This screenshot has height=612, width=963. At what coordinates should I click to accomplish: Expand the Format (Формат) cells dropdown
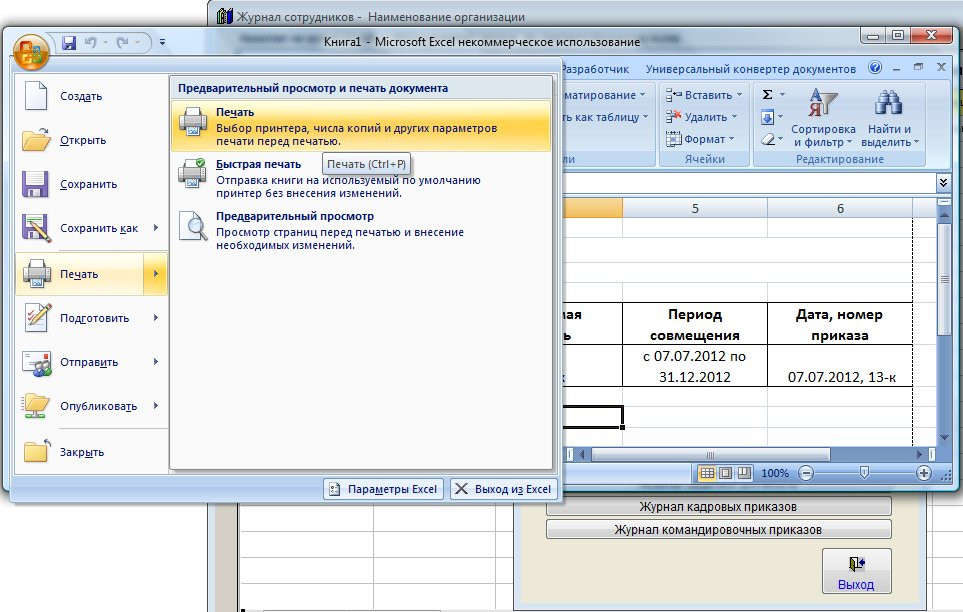(732, 139)
